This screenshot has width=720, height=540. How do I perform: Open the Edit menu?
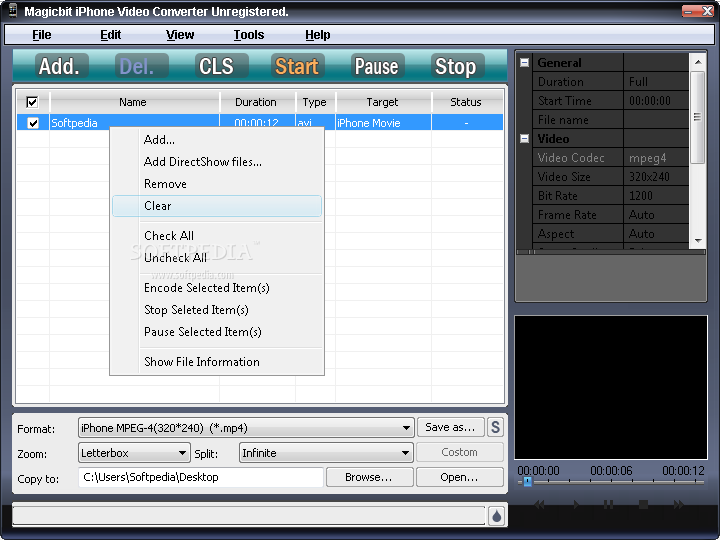click(111, 35)
